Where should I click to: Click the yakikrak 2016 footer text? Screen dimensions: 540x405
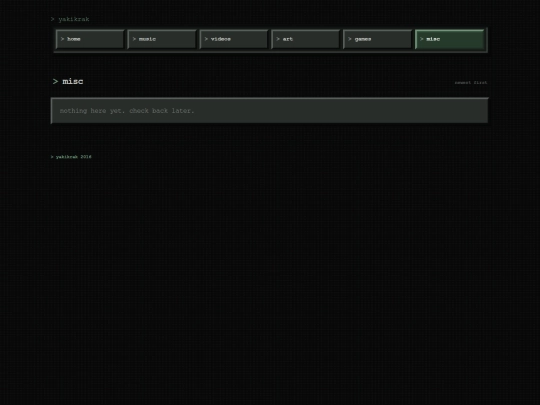[x=71, y=157]
